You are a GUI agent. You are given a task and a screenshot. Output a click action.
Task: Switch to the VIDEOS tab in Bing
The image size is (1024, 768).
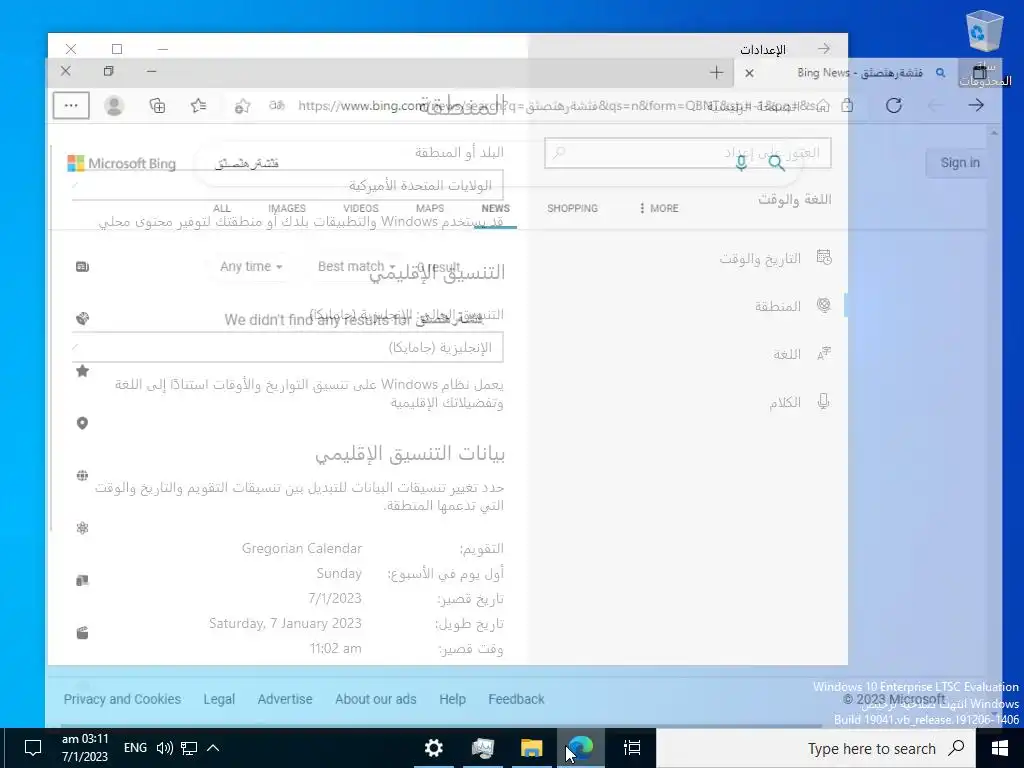point(360,208)
